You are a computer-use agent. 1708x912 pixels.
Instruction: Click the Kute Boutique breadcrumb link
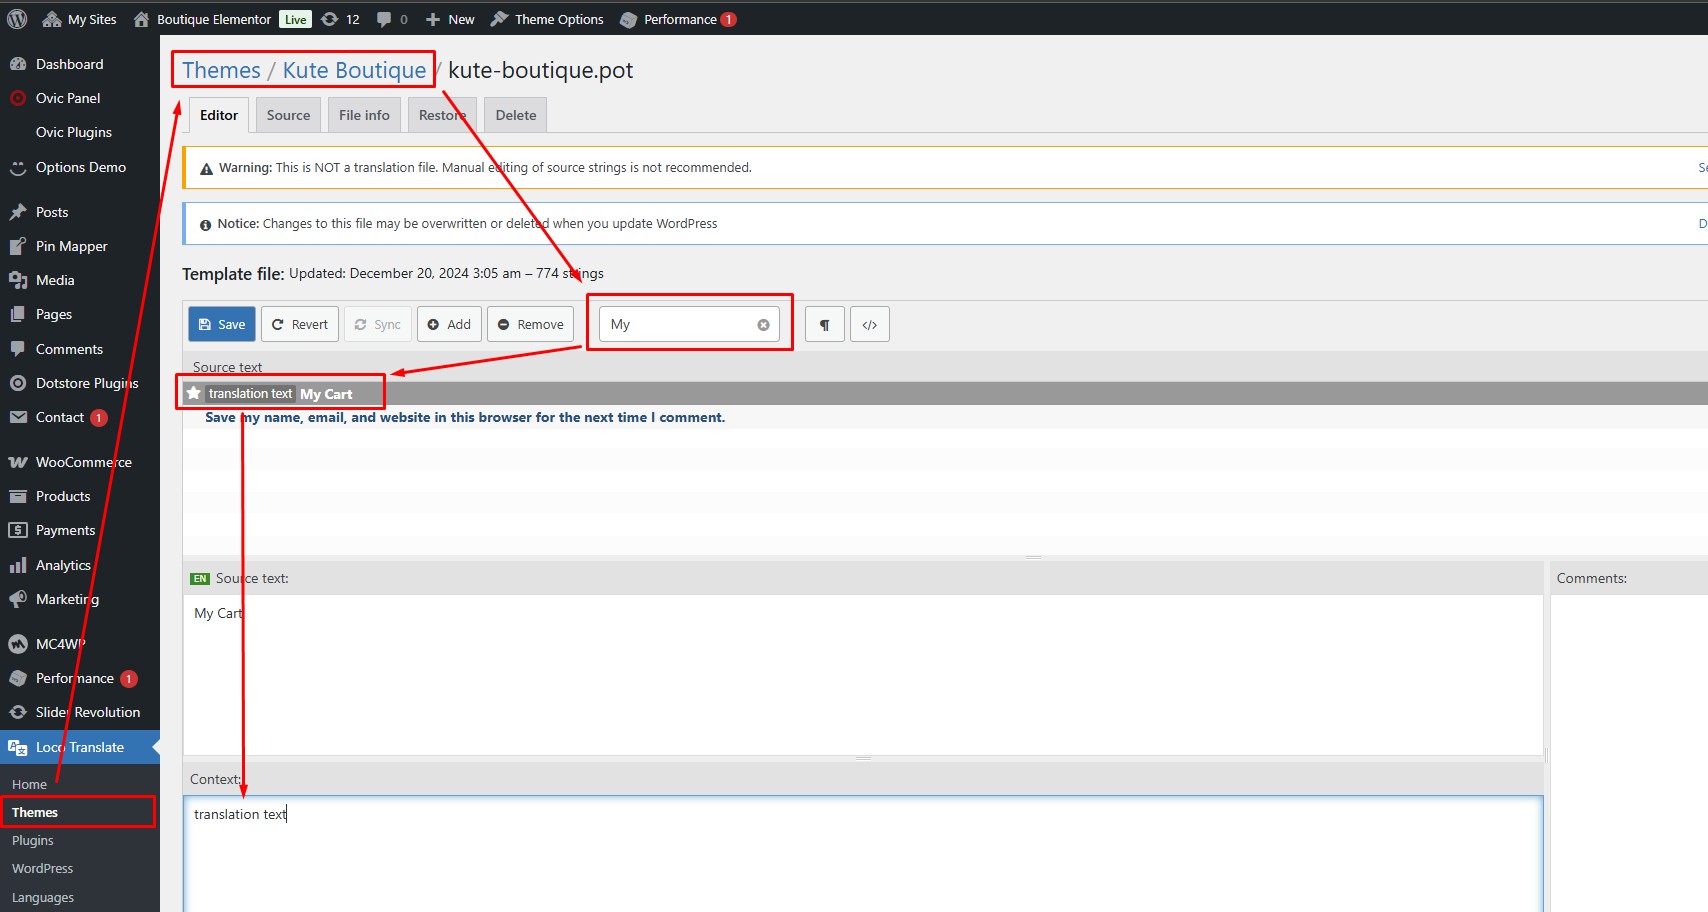coord(354,70)
